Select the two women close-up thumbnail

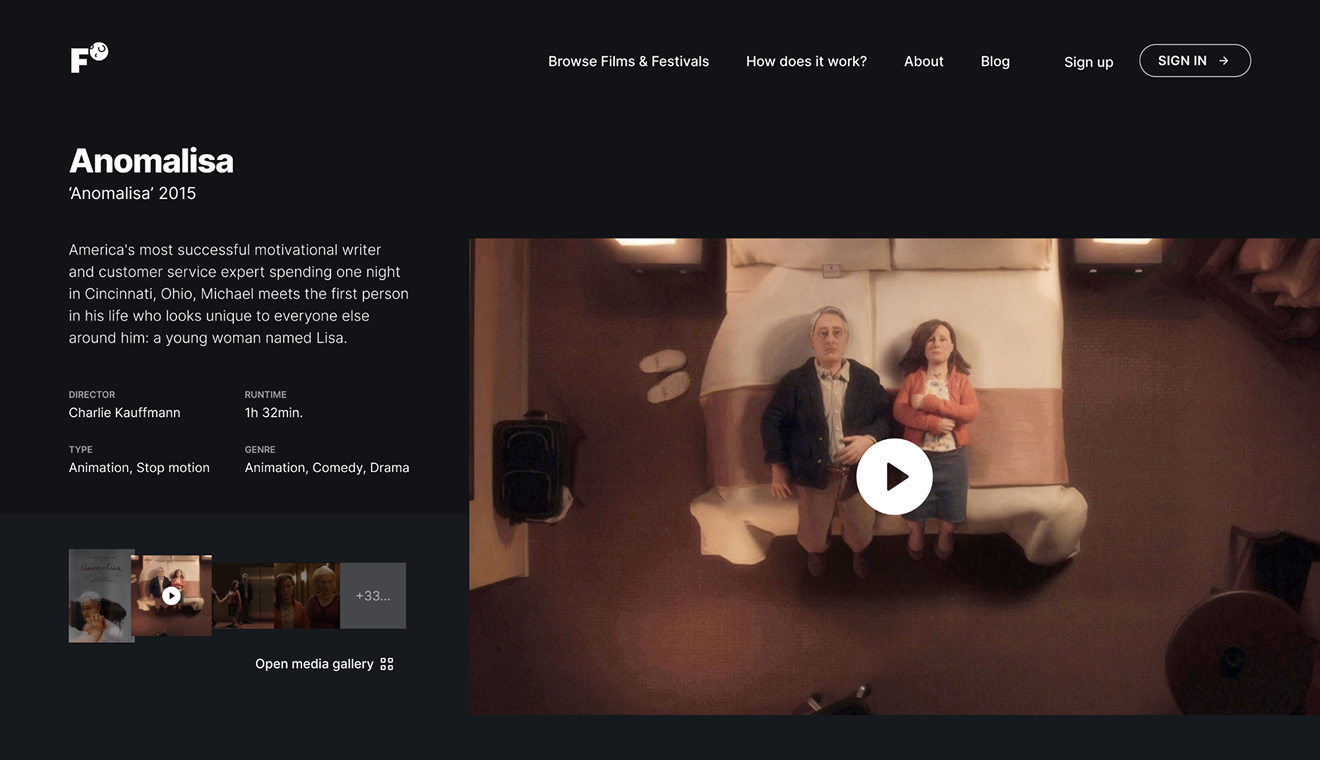tap(307, 596)
